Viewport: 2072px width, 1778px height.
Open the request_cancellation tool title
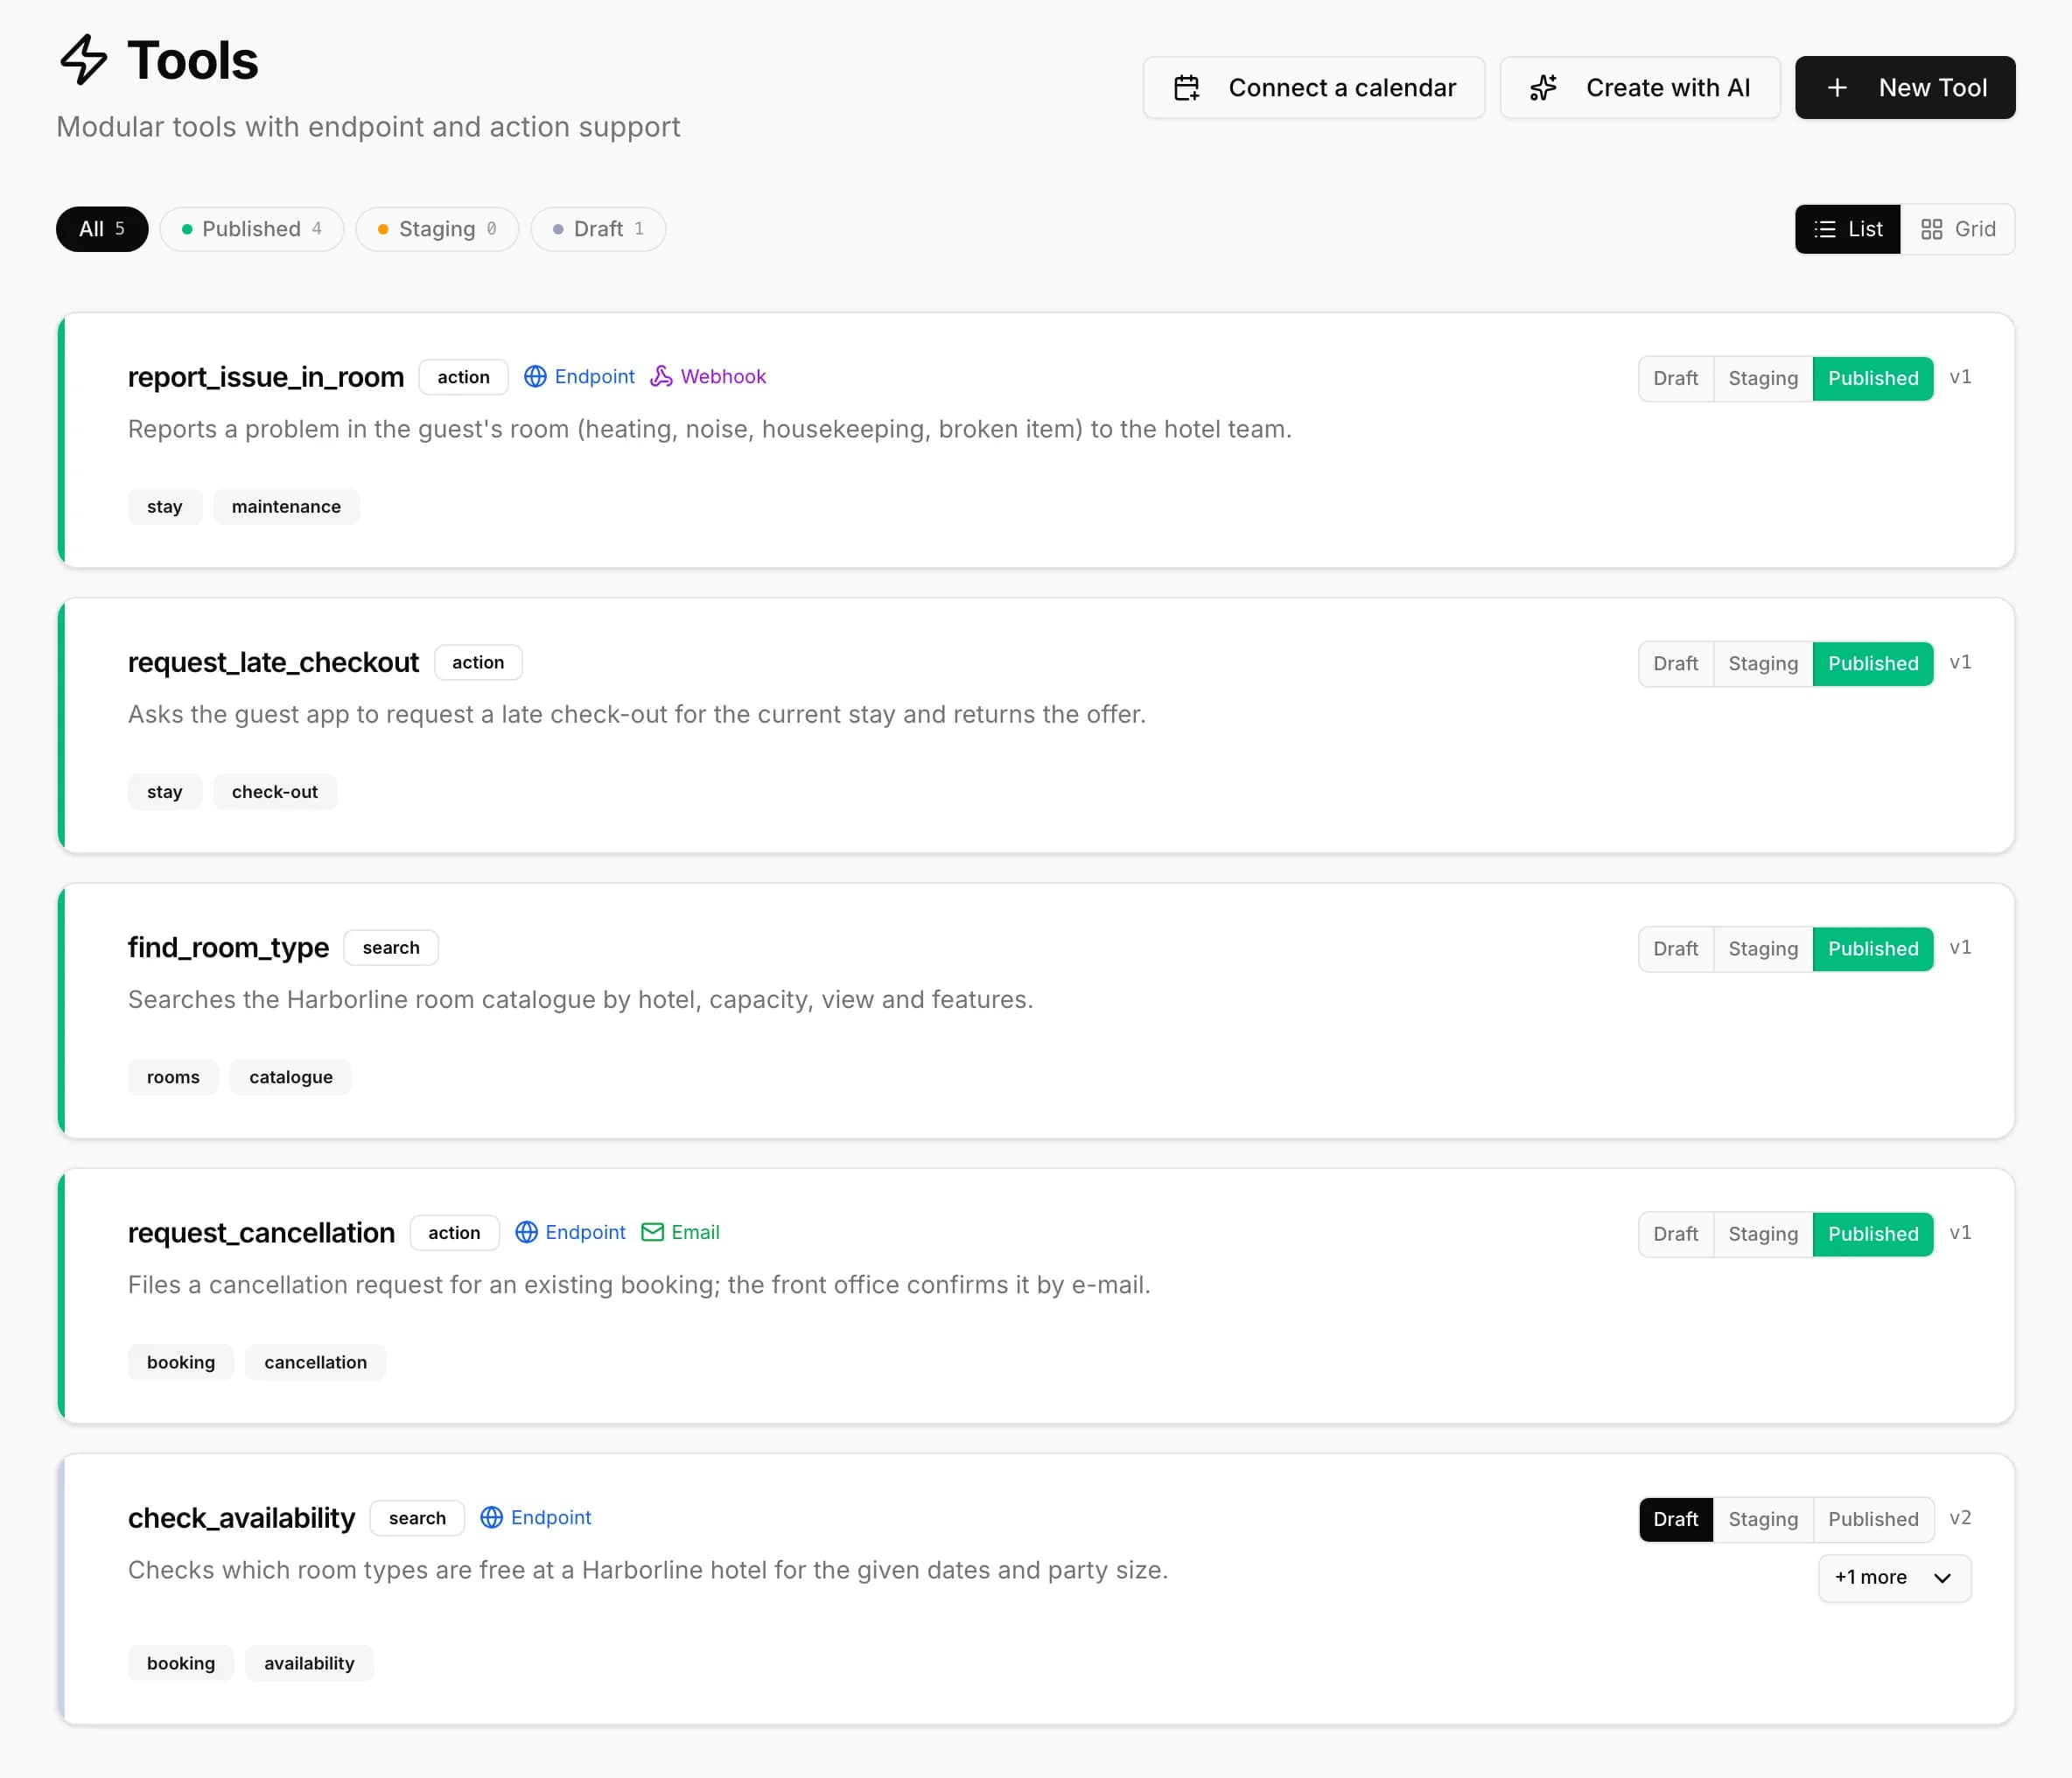[261, 1233]
